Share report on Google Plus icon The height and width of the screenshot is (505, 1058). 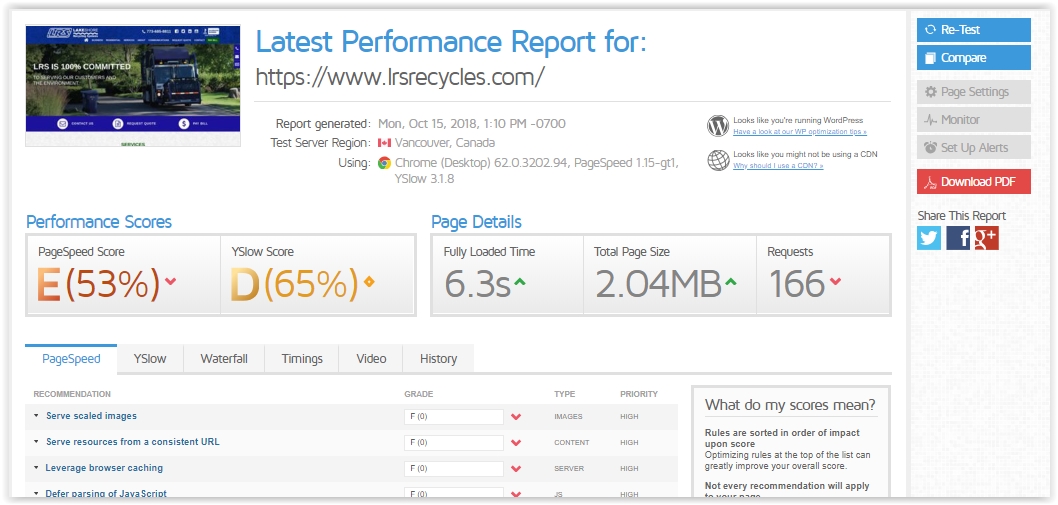tap(986, 238)
